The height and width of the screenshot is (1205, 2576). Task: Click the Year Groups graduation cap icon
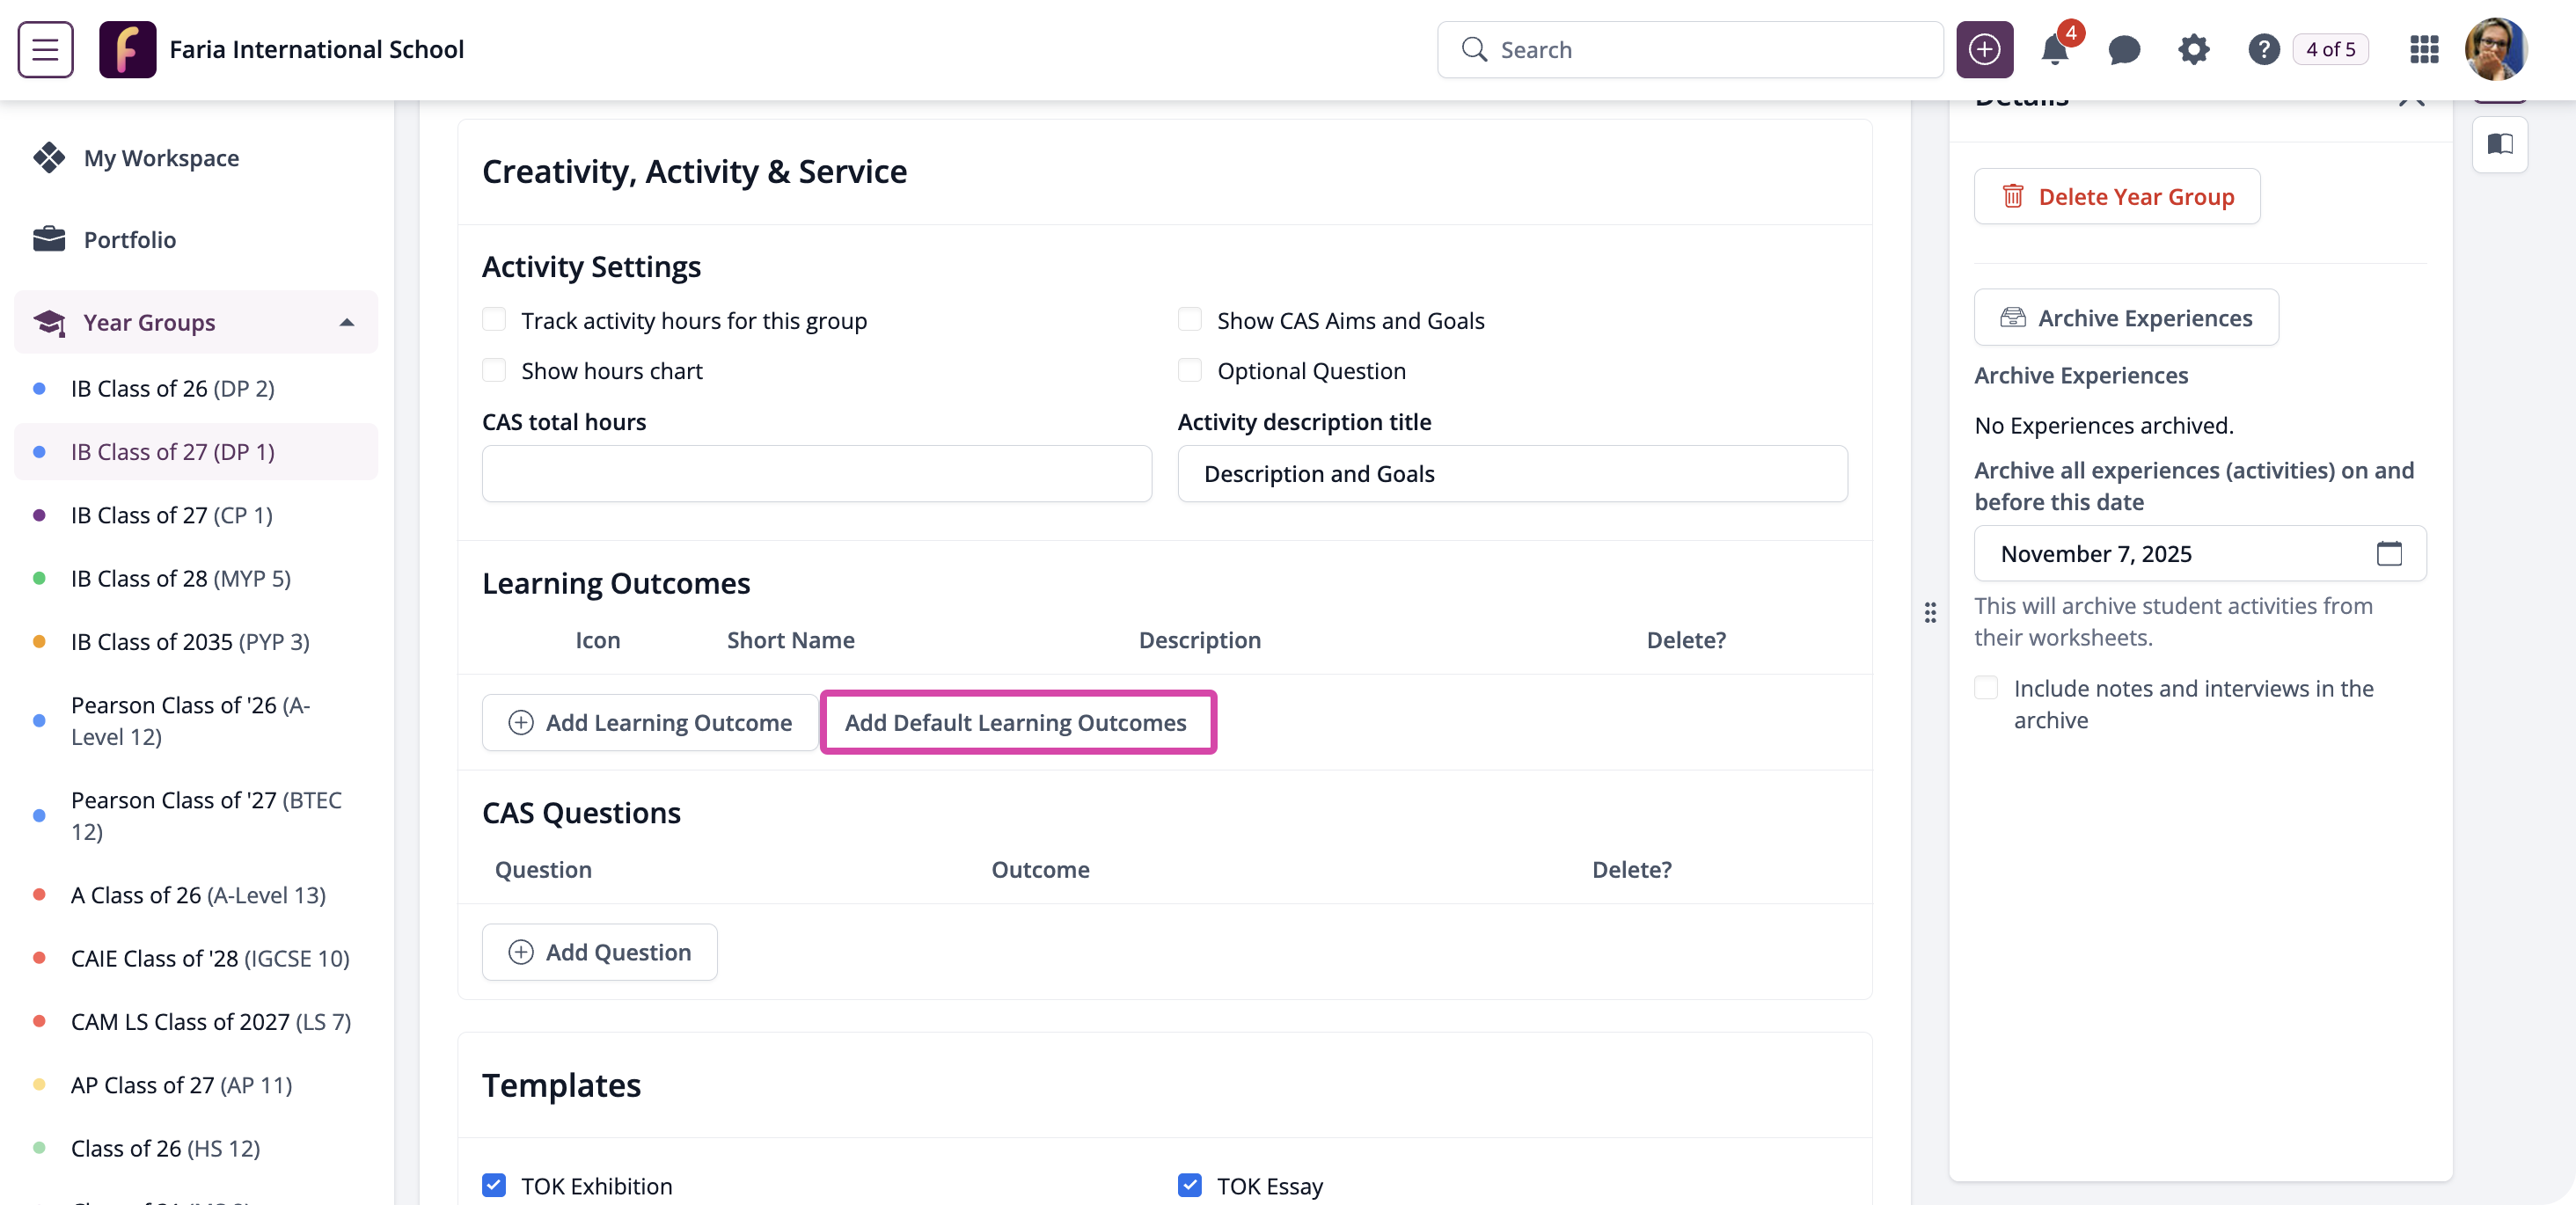49,322
